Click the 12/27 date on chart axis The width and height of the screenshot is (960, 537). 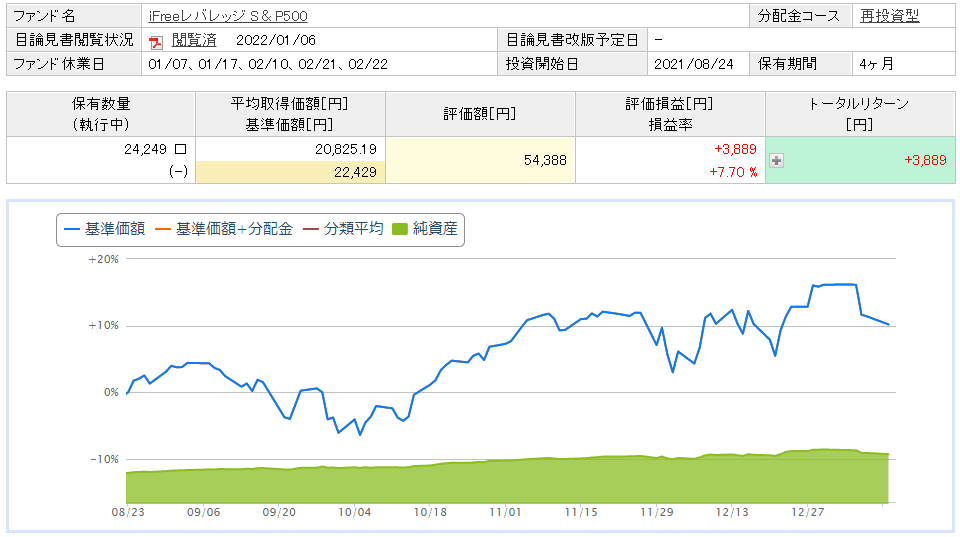pos(808,512)
